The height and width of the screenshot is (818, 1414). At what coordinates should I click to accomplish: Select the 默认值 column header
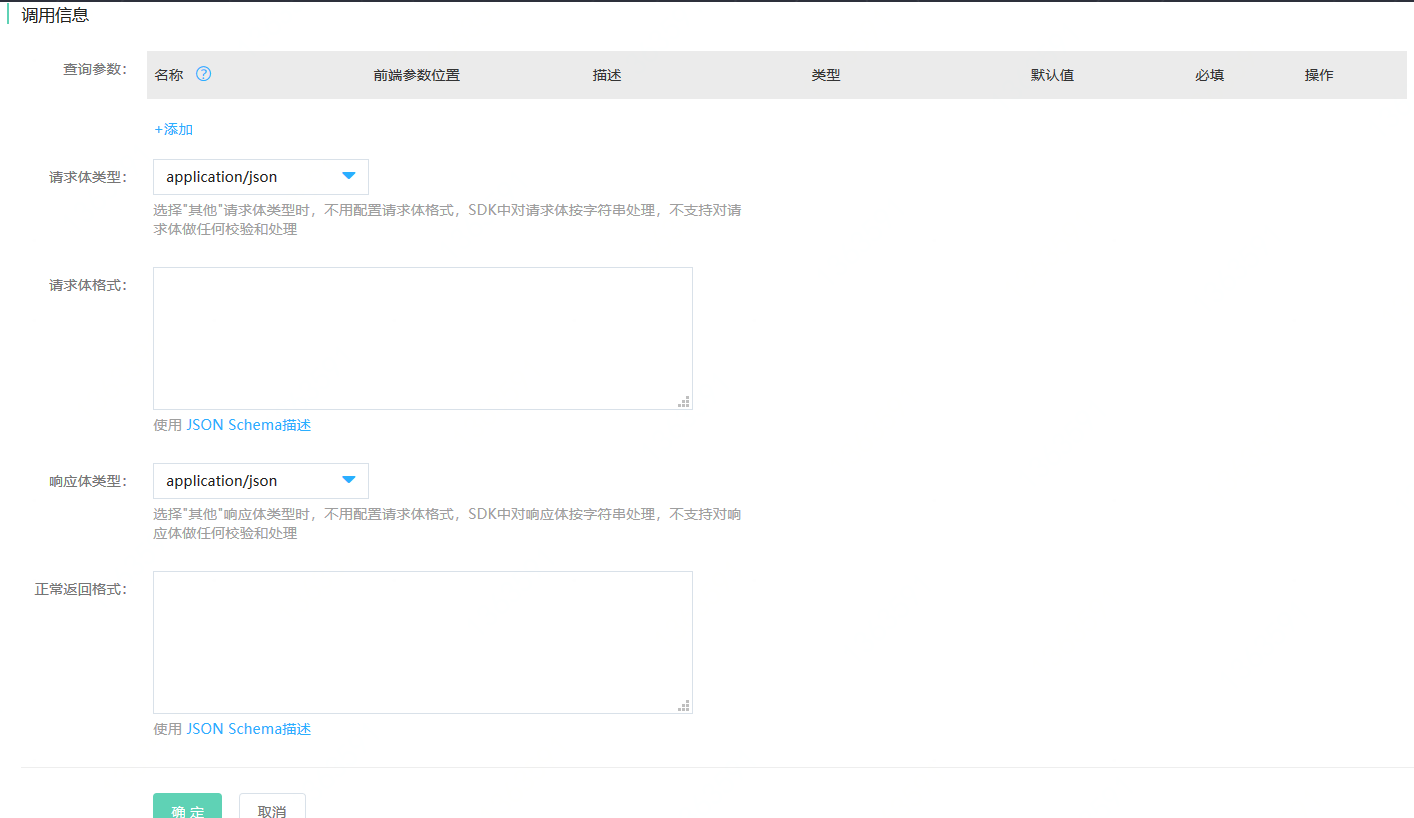(1052, 75)
